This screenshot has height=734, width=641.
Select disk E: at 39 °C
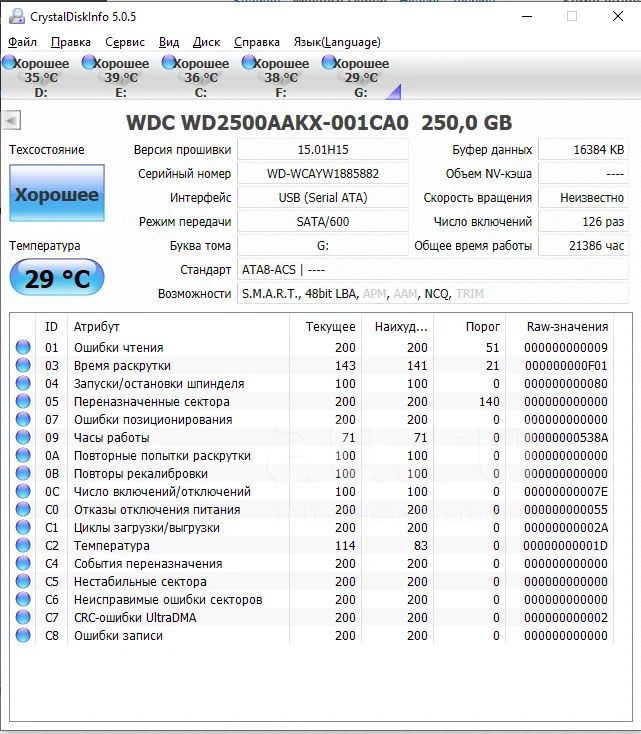click(x=117, y=77)
